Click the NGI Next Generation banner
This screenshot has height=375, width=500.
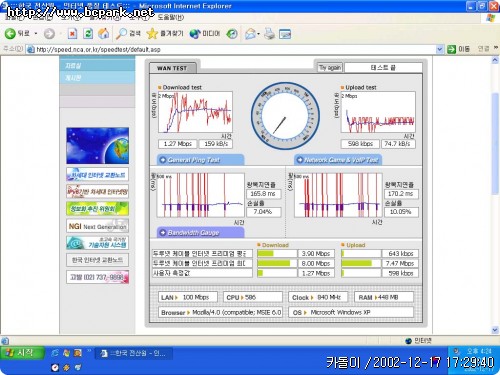97,226
